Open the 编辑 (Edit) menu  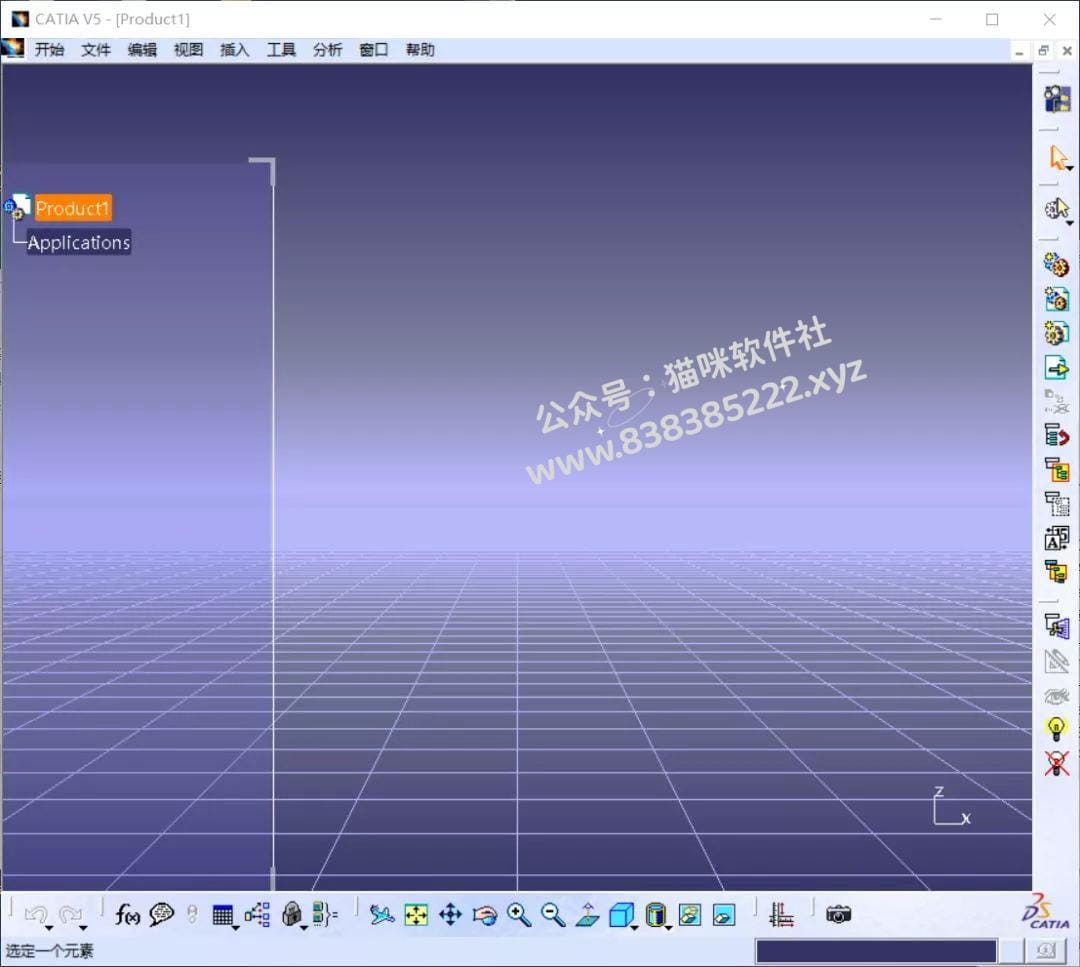pyautogui.click(x=142, y=50)
